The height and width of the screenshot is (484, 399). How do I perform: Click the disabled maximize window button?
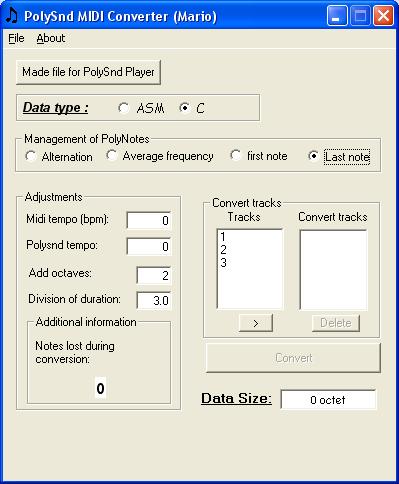pyautogui.click(x=360, y=16)
